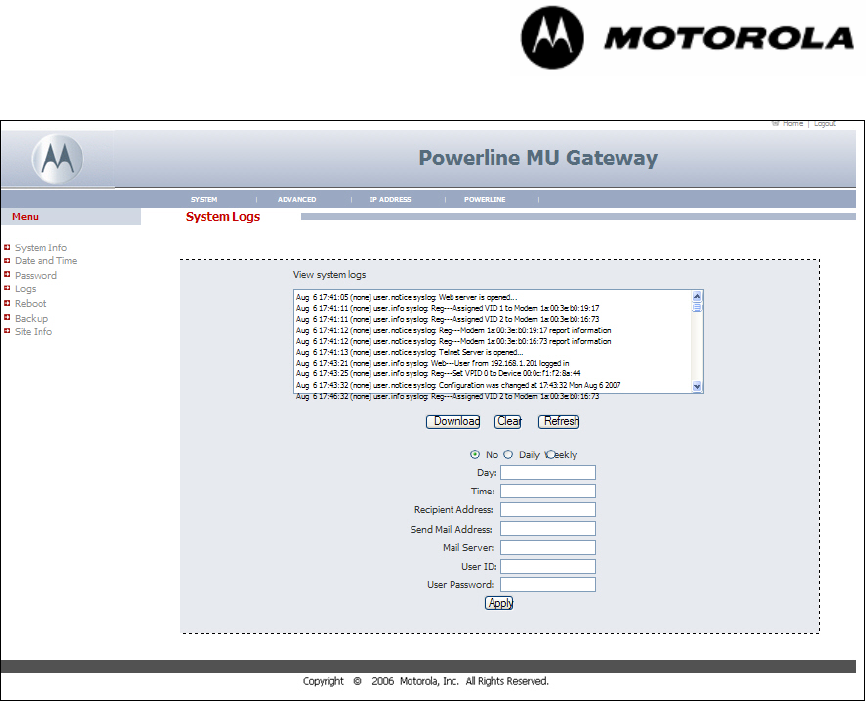Click the red bullet icon beside Logs
This screenshot has height=701, width=866.
click(7, 288)
